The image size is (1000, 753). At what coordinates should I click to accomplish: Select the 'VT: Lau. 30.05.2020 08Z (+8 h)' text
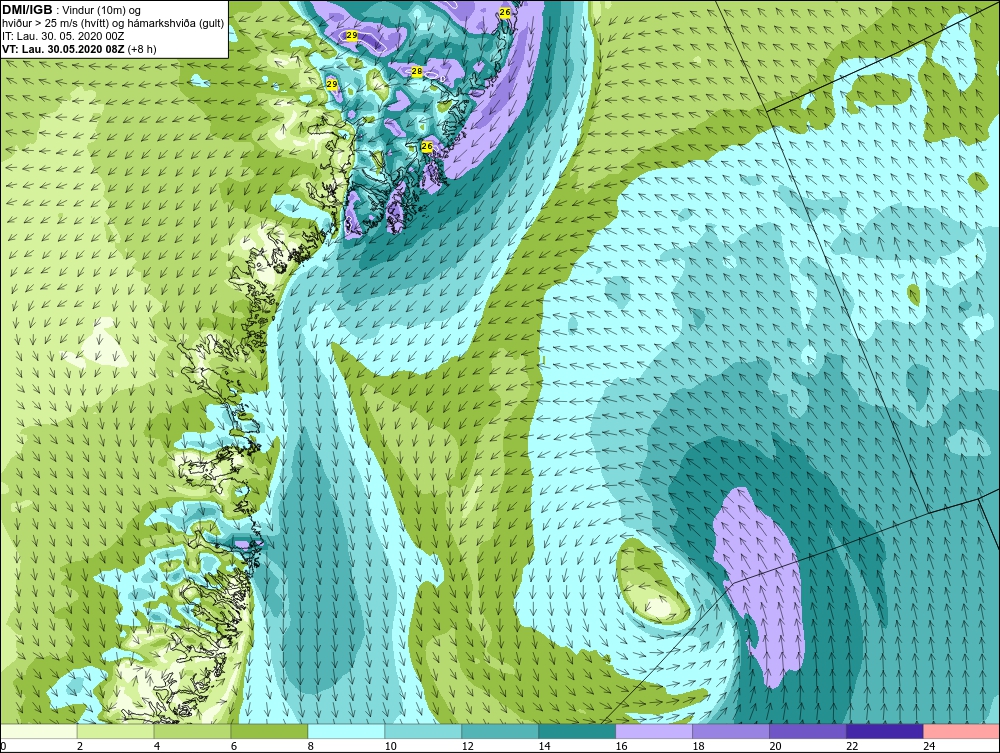point(79,48)
